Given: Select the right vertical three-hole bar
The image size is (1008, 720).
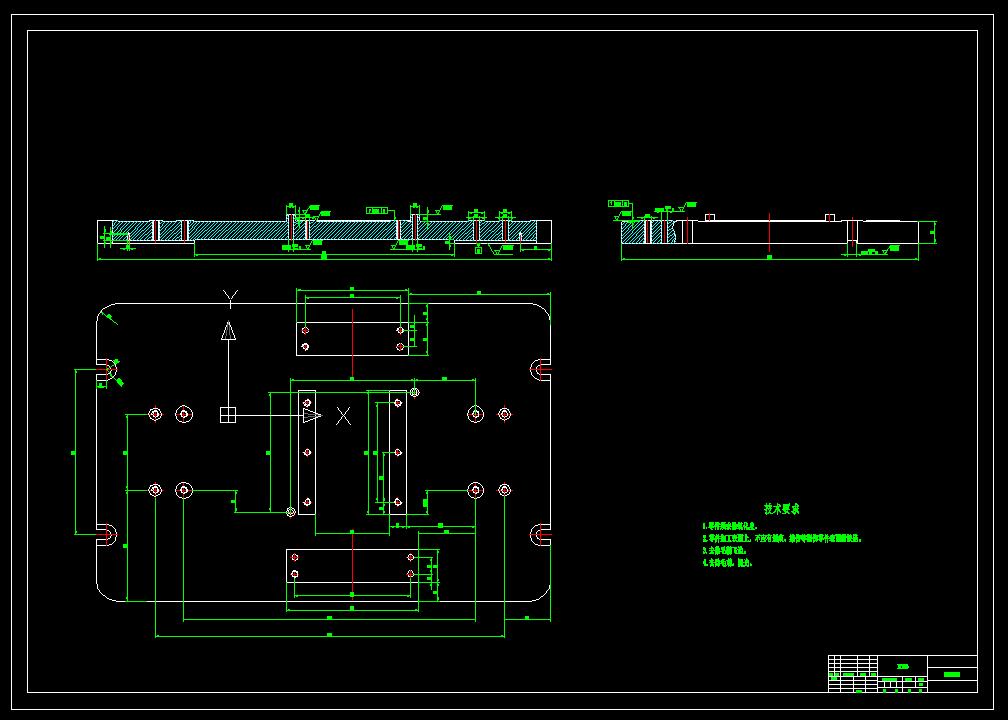Looking at the screenshot, I should [x=398, y=453].
